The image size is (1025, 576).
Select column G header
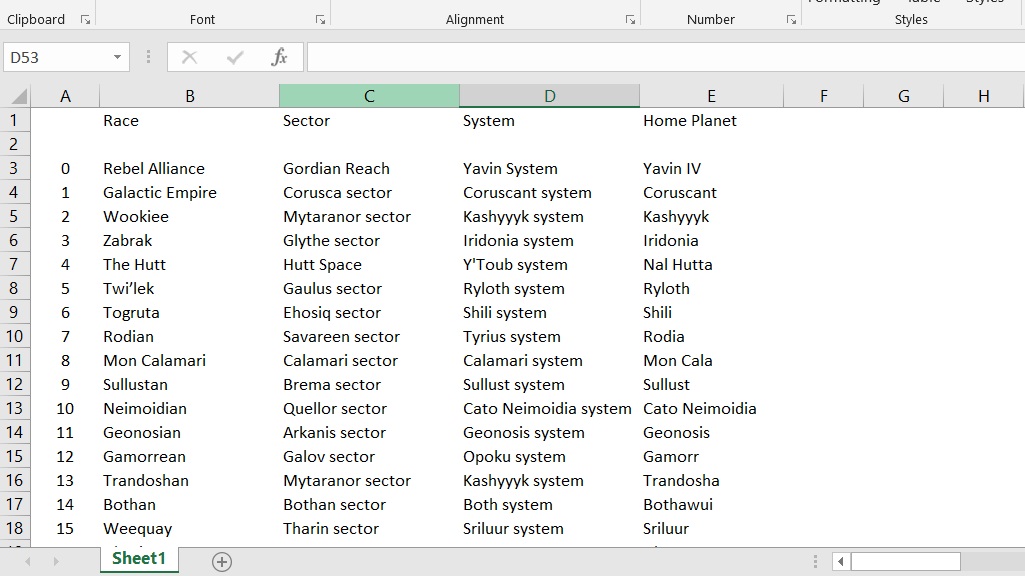tap(903, 96)
